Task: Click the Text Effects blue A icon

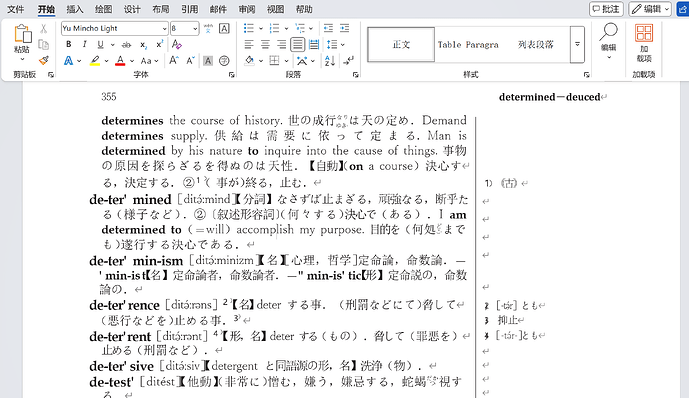Action: [69, 61]
